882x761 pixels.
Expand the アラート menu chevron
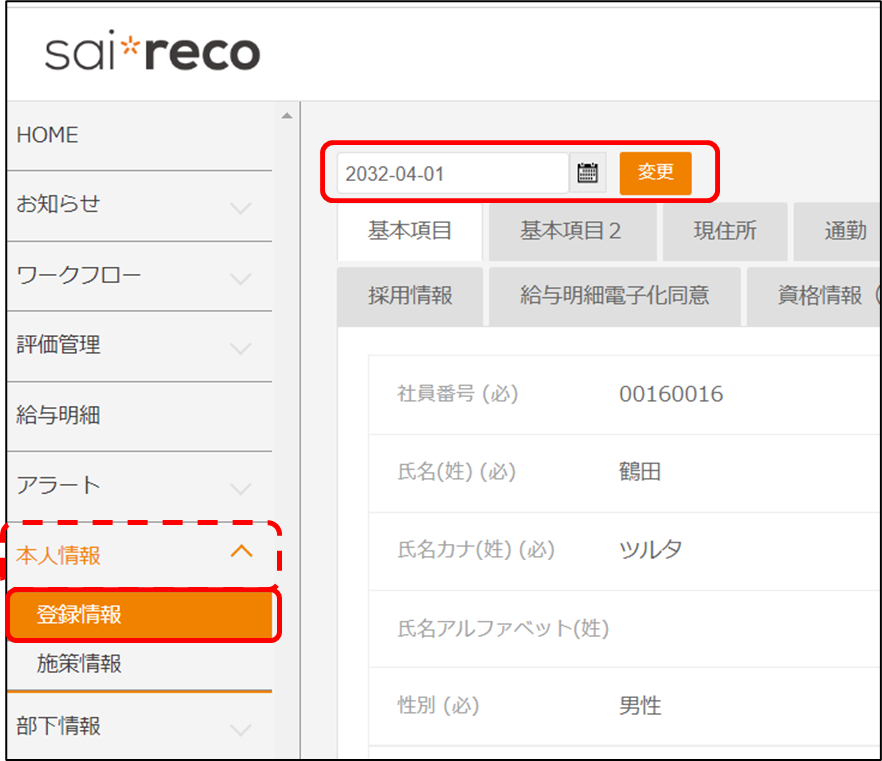coord(241,488)
